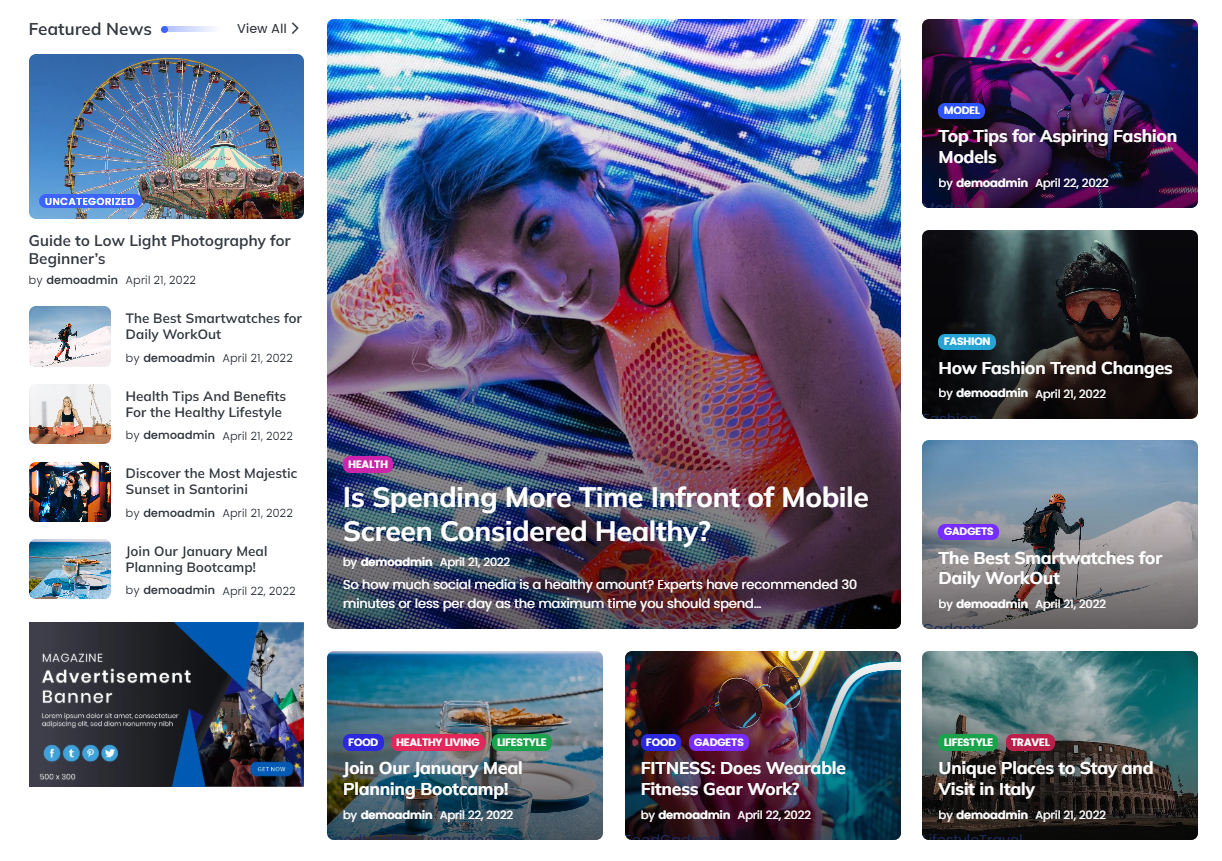Select the MODEL category tag

pyautogui.click(x=961, y=111)
